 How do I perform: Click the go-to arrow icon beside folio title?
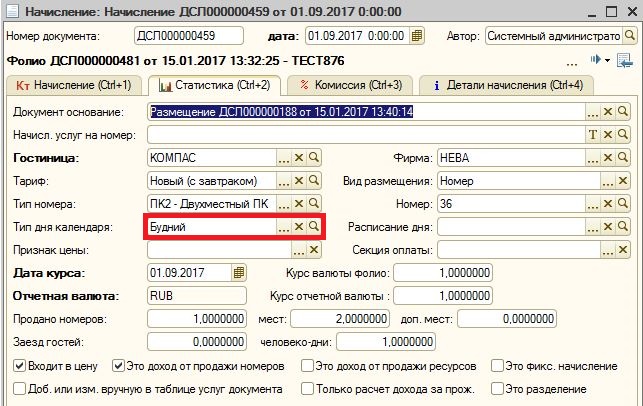pyautogui.click(x=595, y=60)
